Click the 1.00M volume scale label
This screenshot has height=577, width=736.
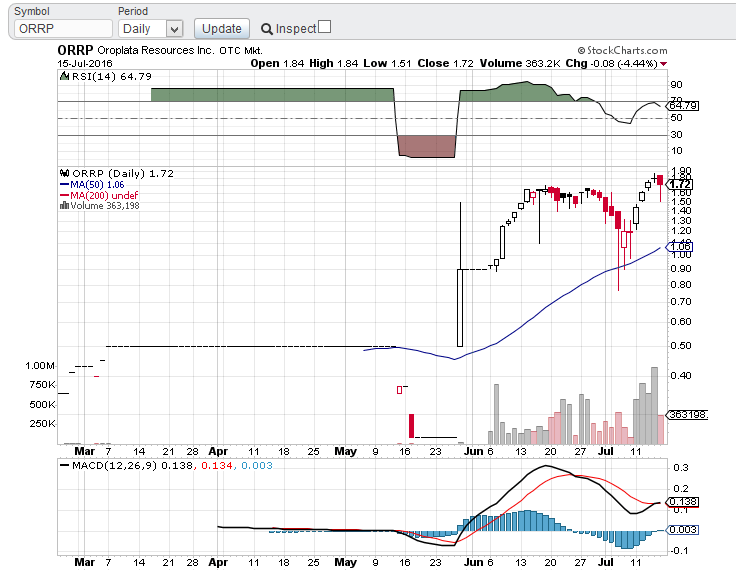tap(40, 365)
